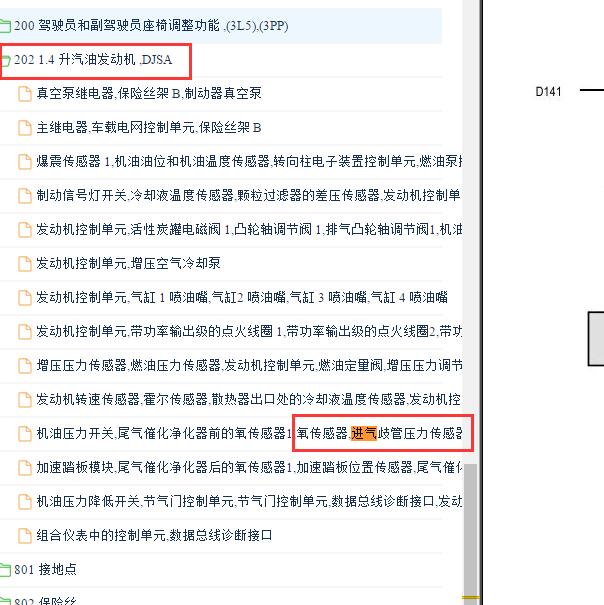Open 主继电器,车载电网控制单元,保险丝架 B
Viewport: 604px width, 605px height.
(x=149, y=127)
